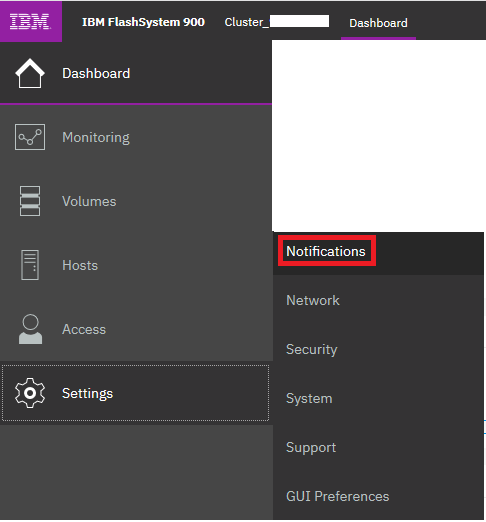Screen dimensions: 486x522
Task: Click the Access user silhouette icon
Action: (x=30, y=329)
